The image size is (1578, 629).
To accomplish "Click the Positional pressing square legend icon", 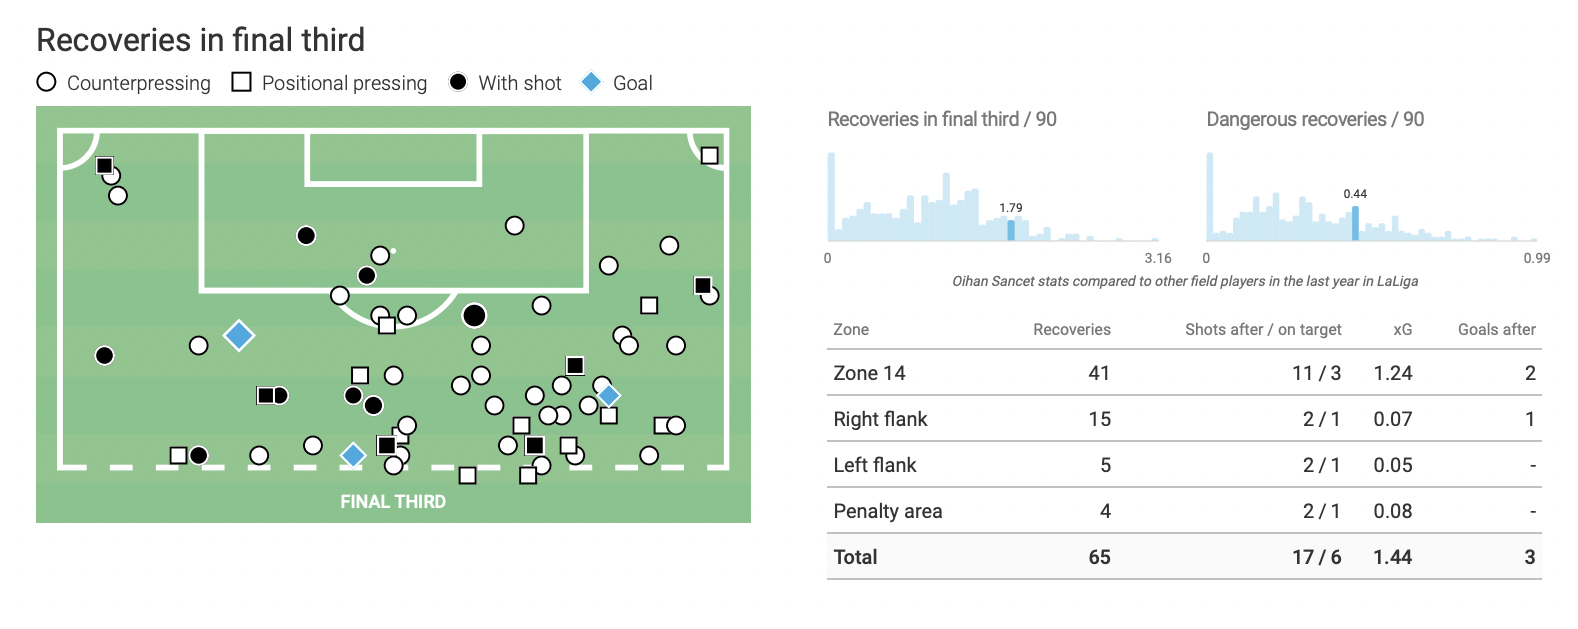I will (241, 82).
